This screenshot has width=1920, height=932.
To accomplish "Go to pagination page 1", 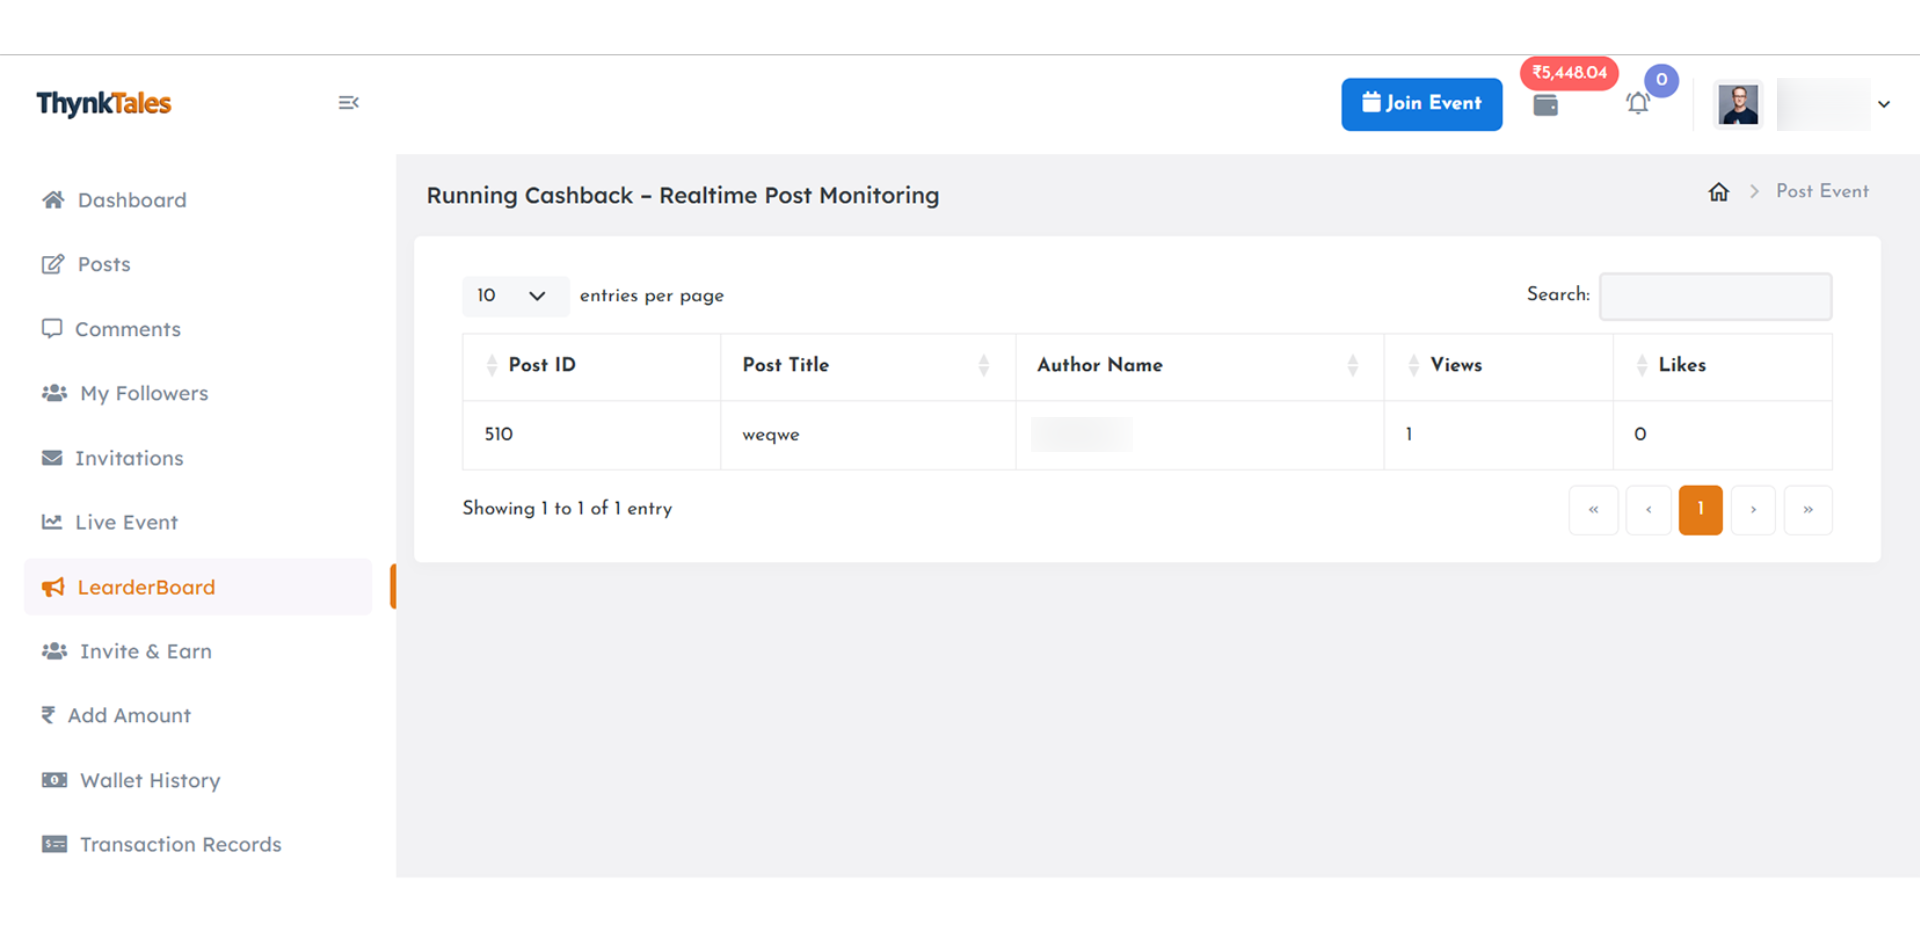I will click(x=1700, y=510).
